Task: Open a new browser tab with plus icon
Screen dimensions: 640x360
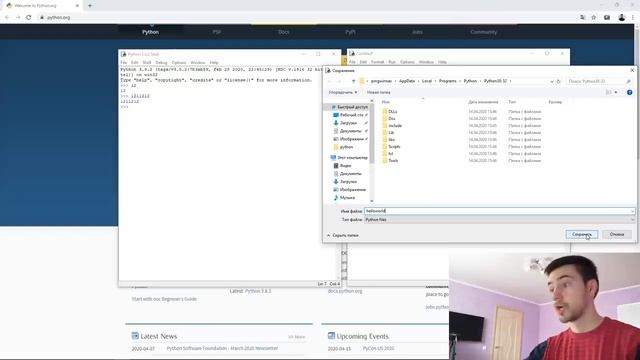Action: point(90,6)
